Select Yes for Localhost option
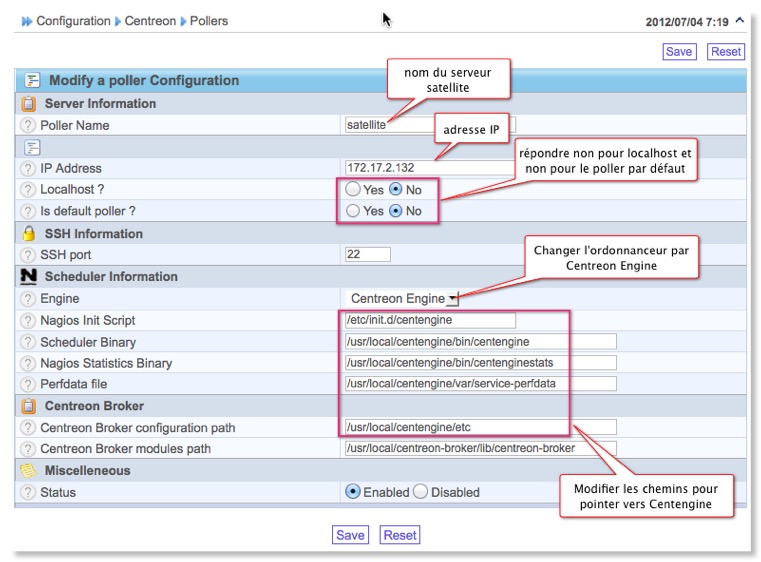Image resolution: width=761 pixels, height=562 pixels. point(353,189)
